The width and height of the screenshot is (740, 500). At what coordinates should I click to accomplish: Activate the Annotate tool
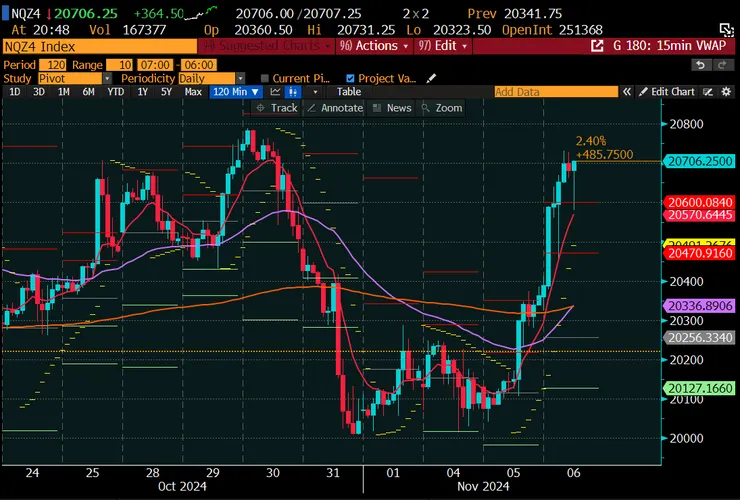pos(335,108)
